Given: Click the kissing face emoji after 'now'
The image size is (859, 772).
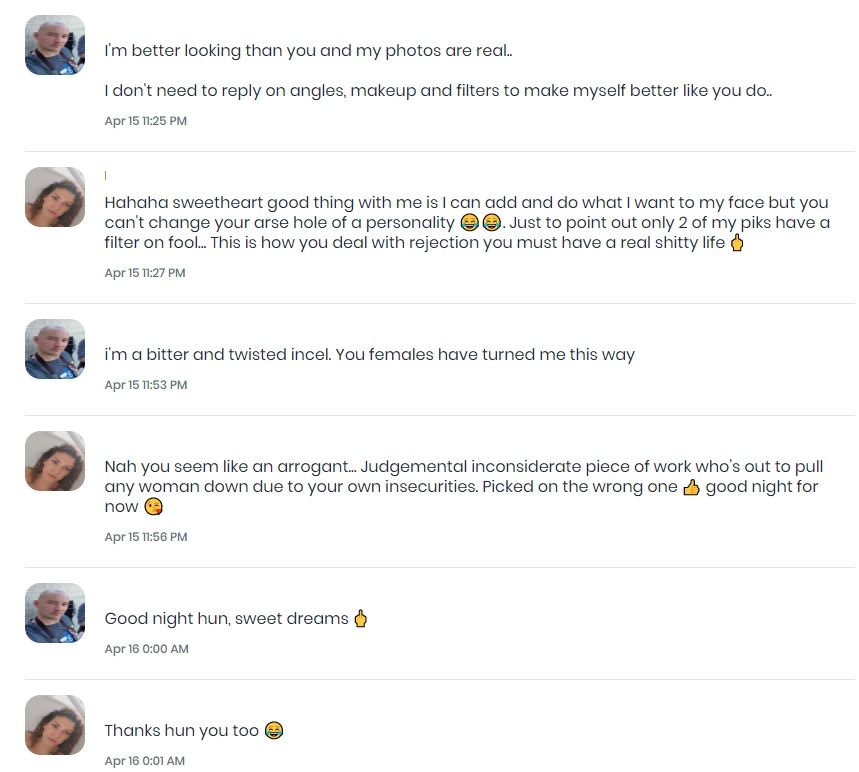Looking at the screenshot, I should (153, 507).
